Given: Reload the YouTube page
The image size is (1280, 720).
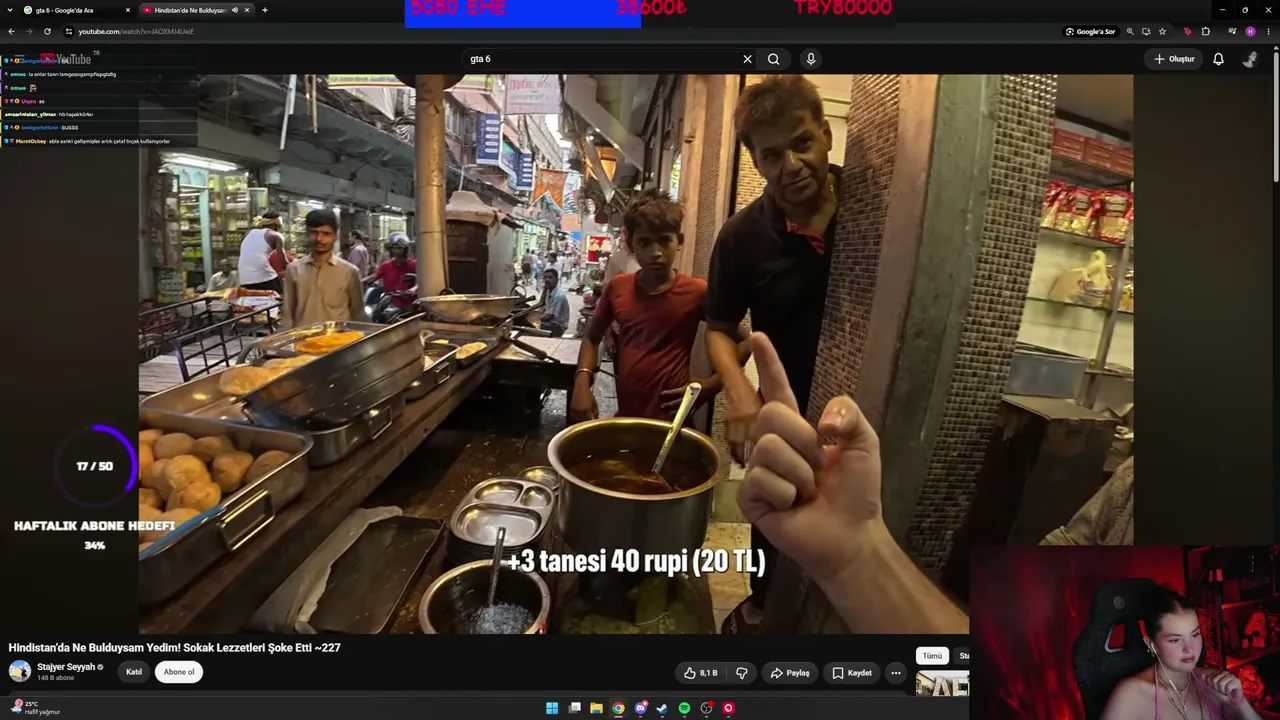Looking at the screenshot, I should 47,31.
